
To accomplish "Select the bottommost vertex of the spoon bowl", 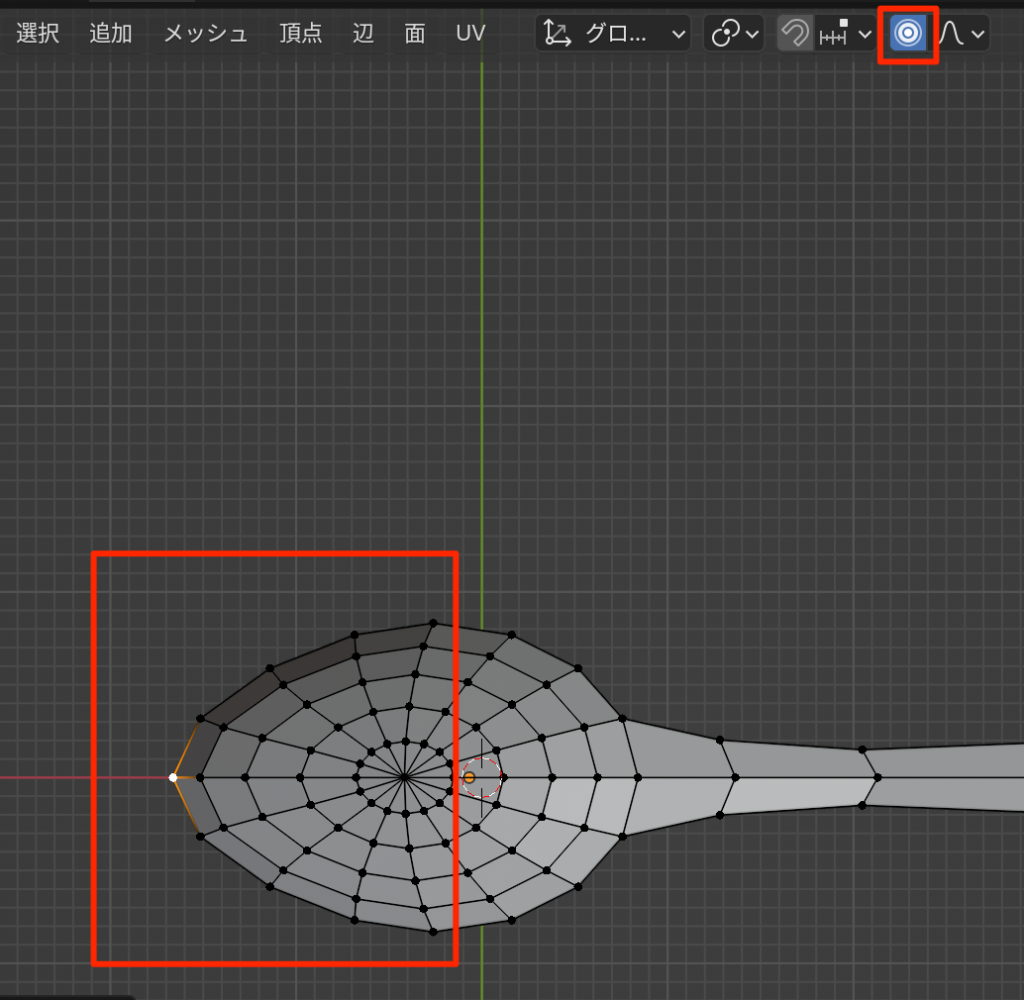I will [432, 932].
